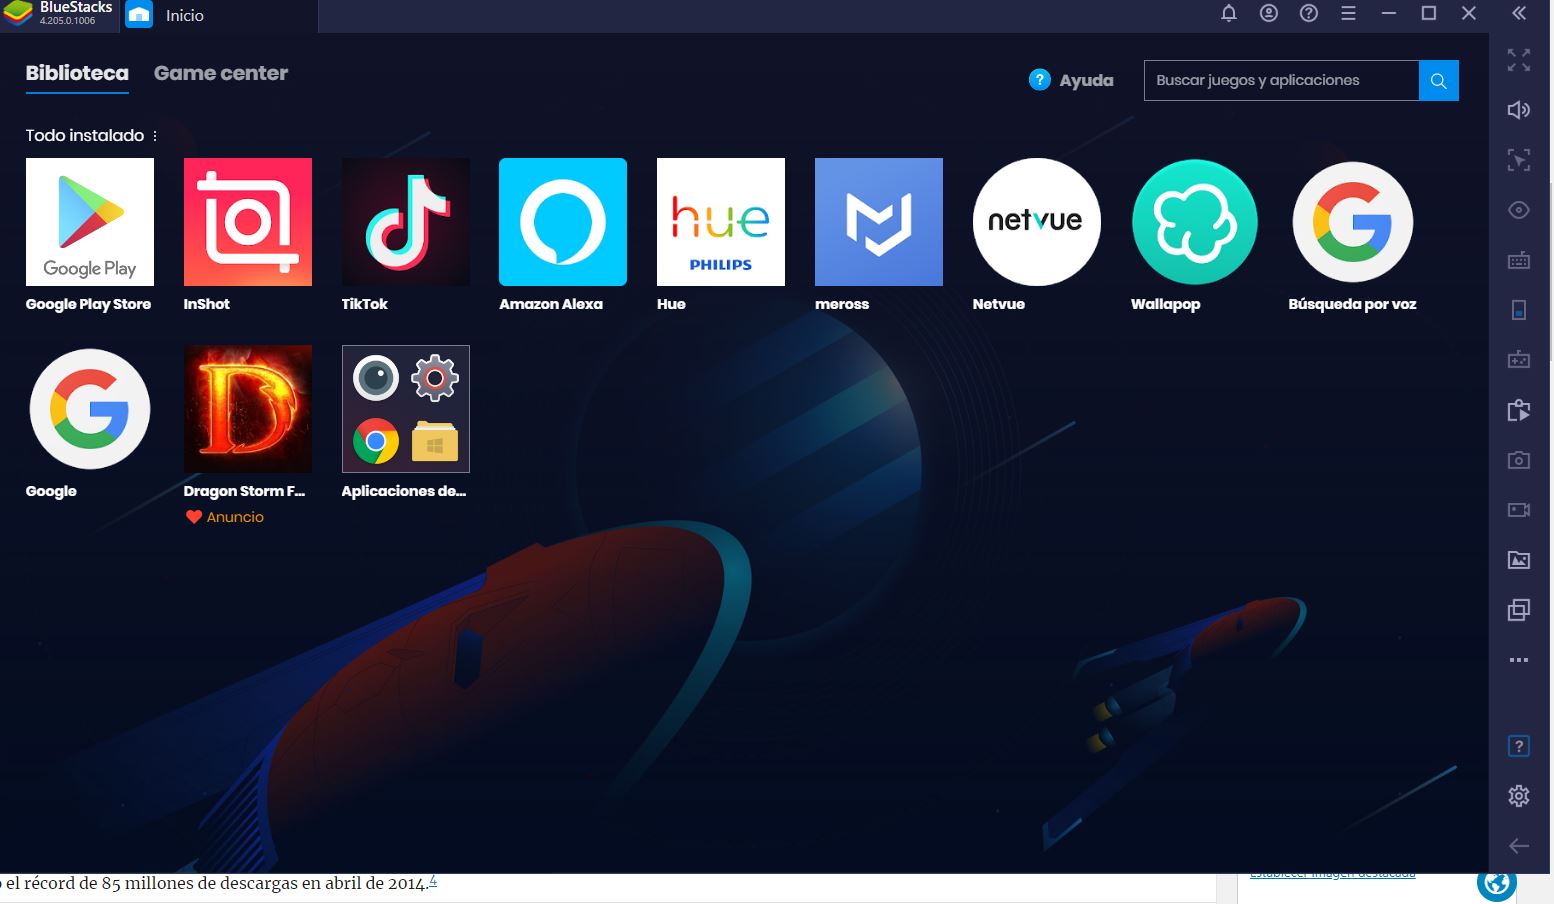Open Google Play Store
The height and width of the screenshot is (904, 1554).
pyautogui.click(x=90, y=222)
